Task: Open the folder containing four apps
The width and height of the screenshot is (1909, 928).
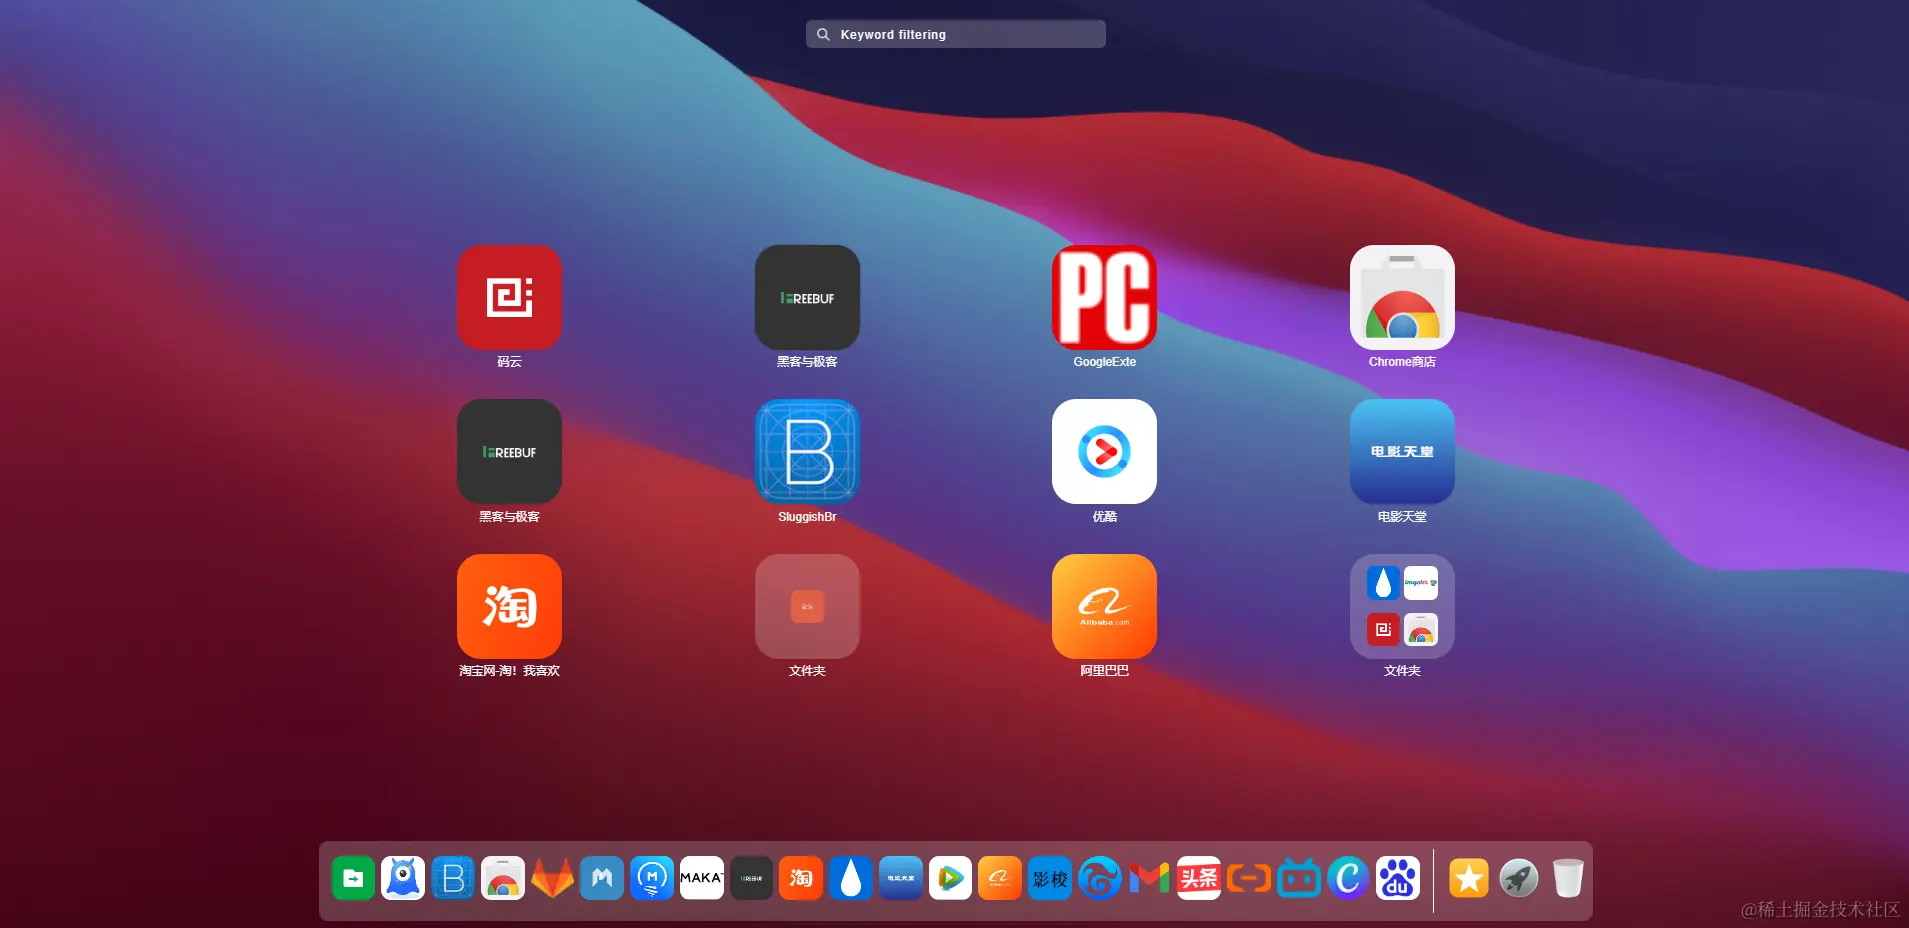Action: [1402, 606]
